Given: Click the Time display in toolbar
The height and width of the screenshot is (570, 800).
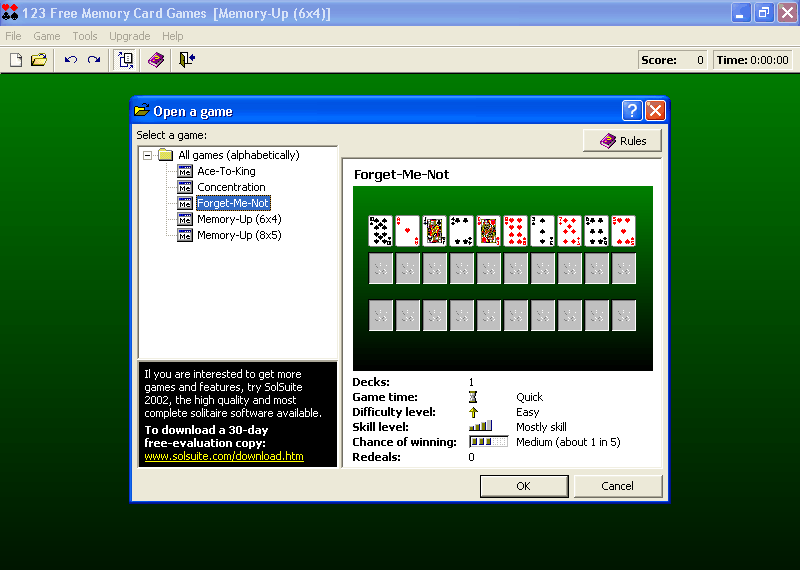Looking at the screenshot, I should [753, 60].
